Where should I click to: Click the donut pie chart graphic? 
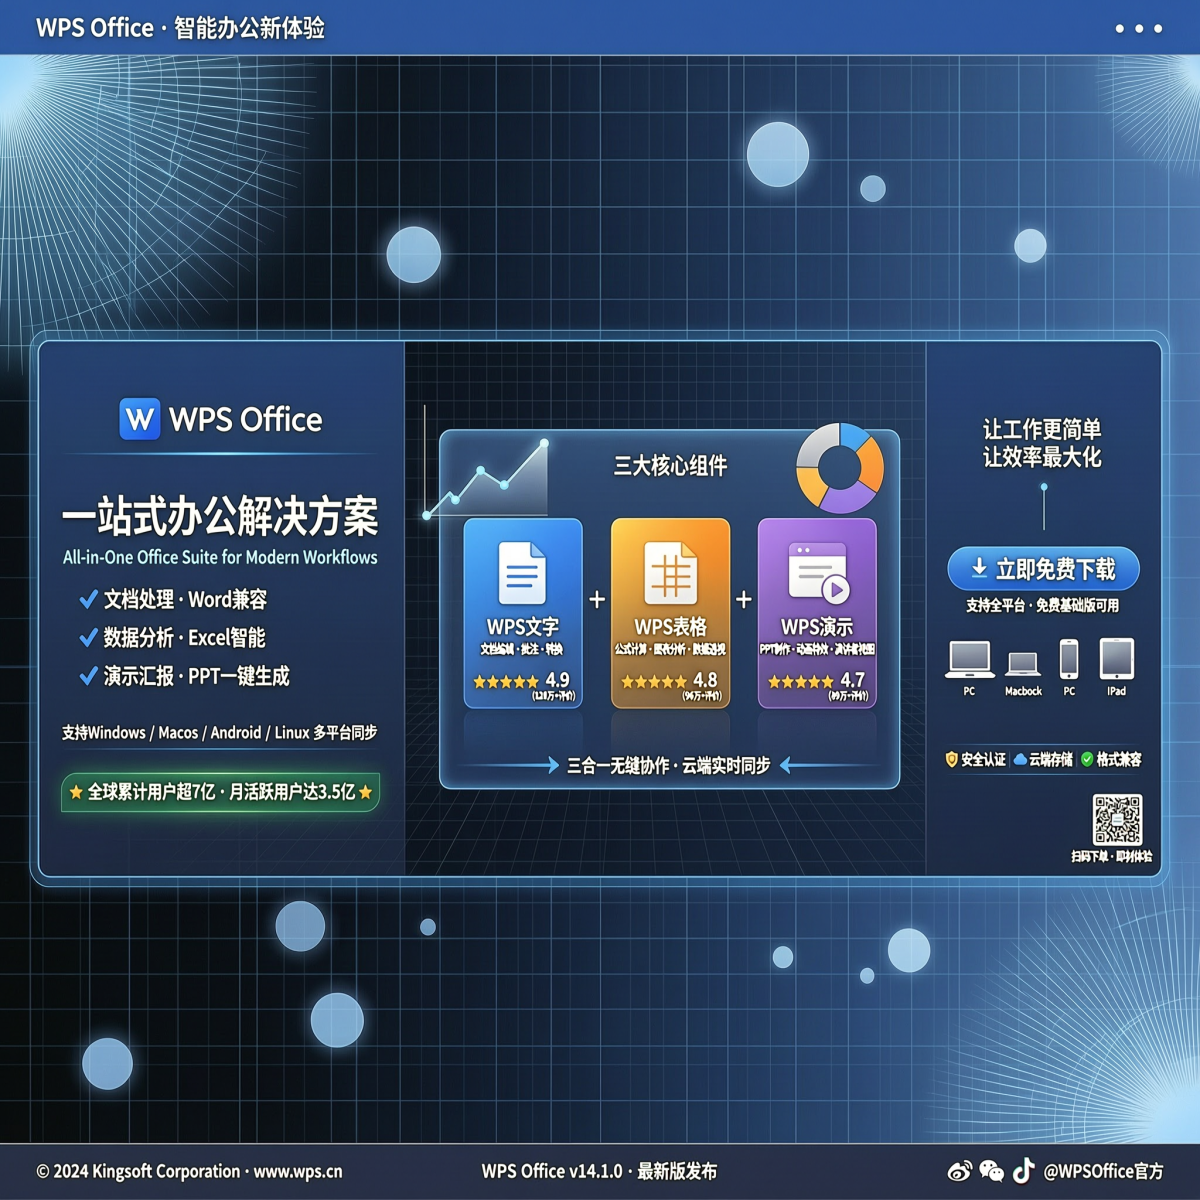[x=840, y=468]
